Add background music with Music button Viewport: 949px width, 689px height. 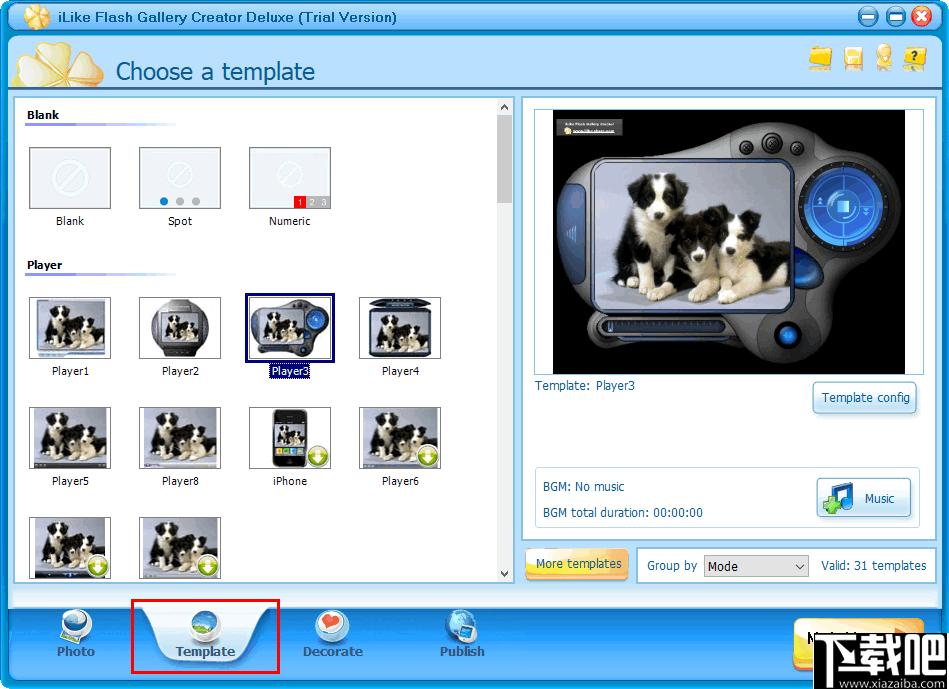864,498
